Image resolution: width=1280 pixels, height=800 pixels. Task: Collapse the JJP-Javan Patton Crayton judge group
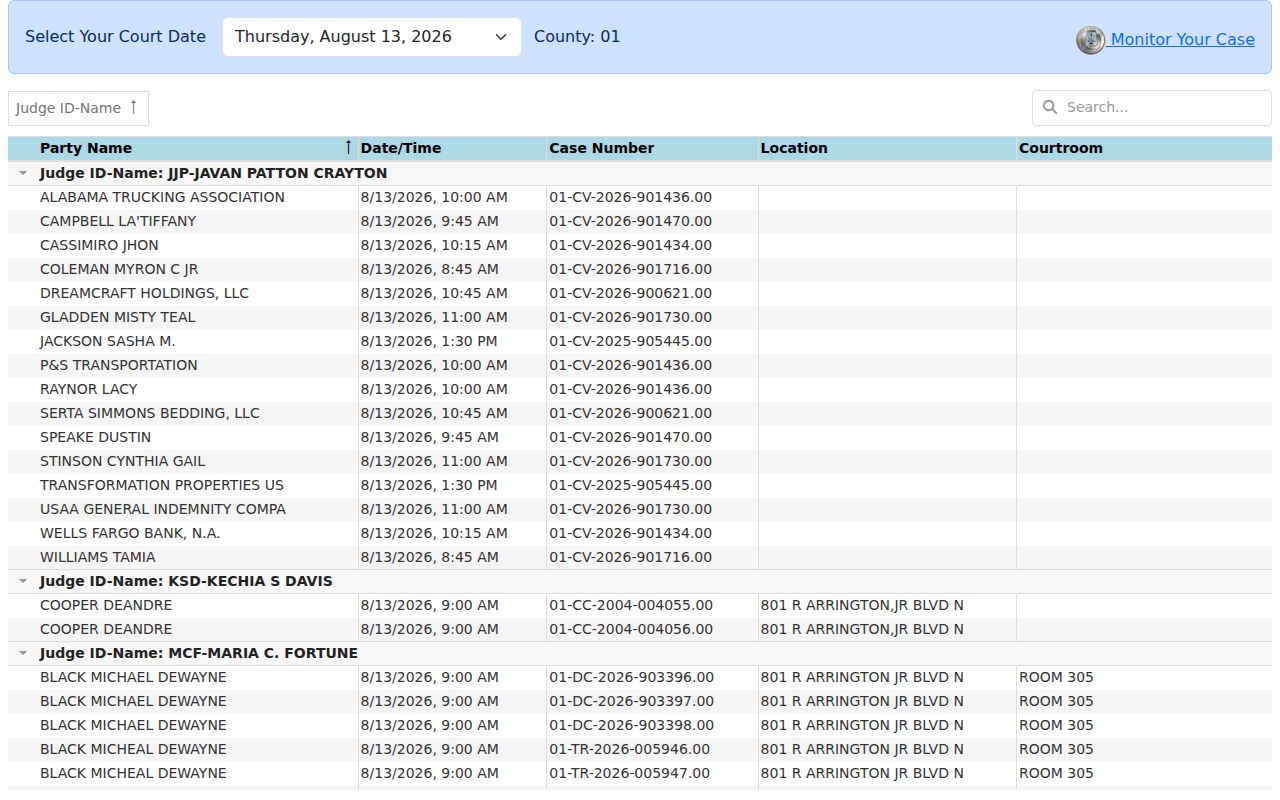pos(23,173)
